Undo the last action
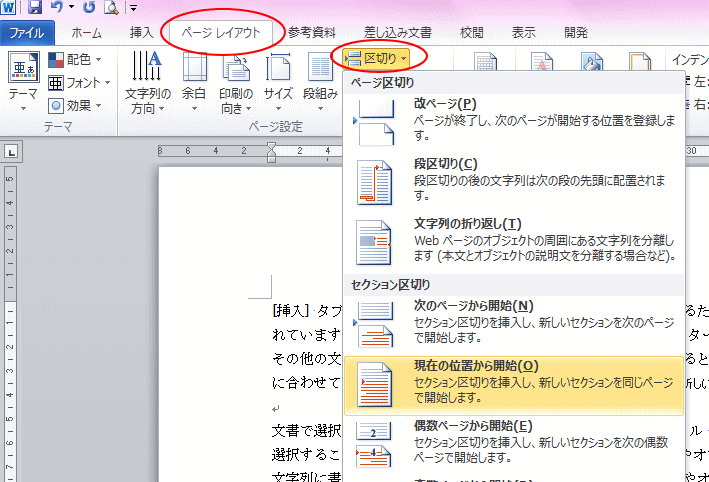709x482 pixels. 57,7
